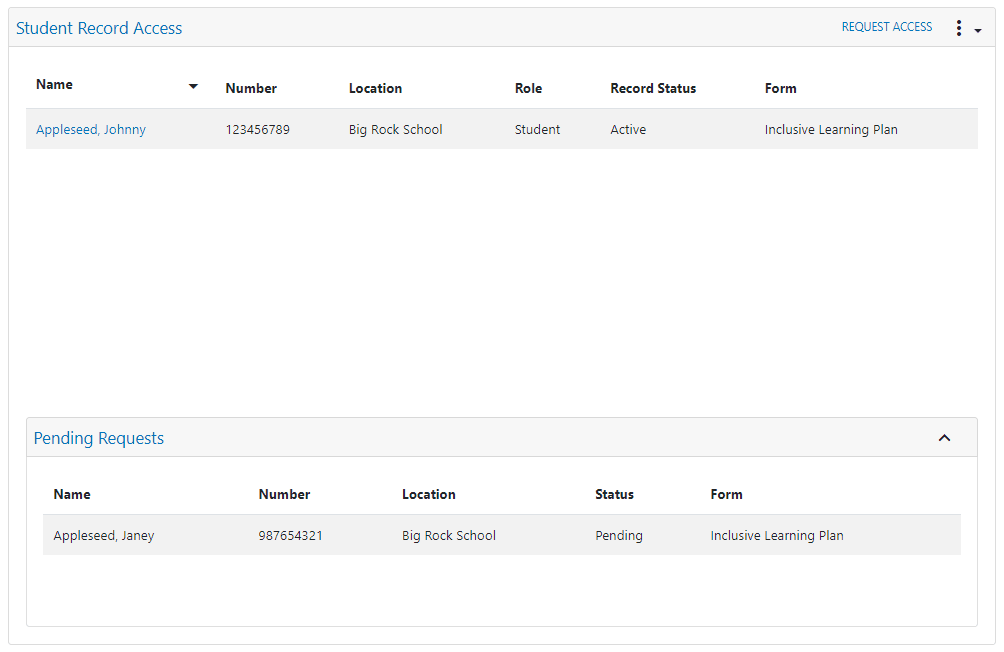The width and height of the screenshot is (1004, 652).
Task: Click the Name header in Pending Requests
Action: [72, 494]
